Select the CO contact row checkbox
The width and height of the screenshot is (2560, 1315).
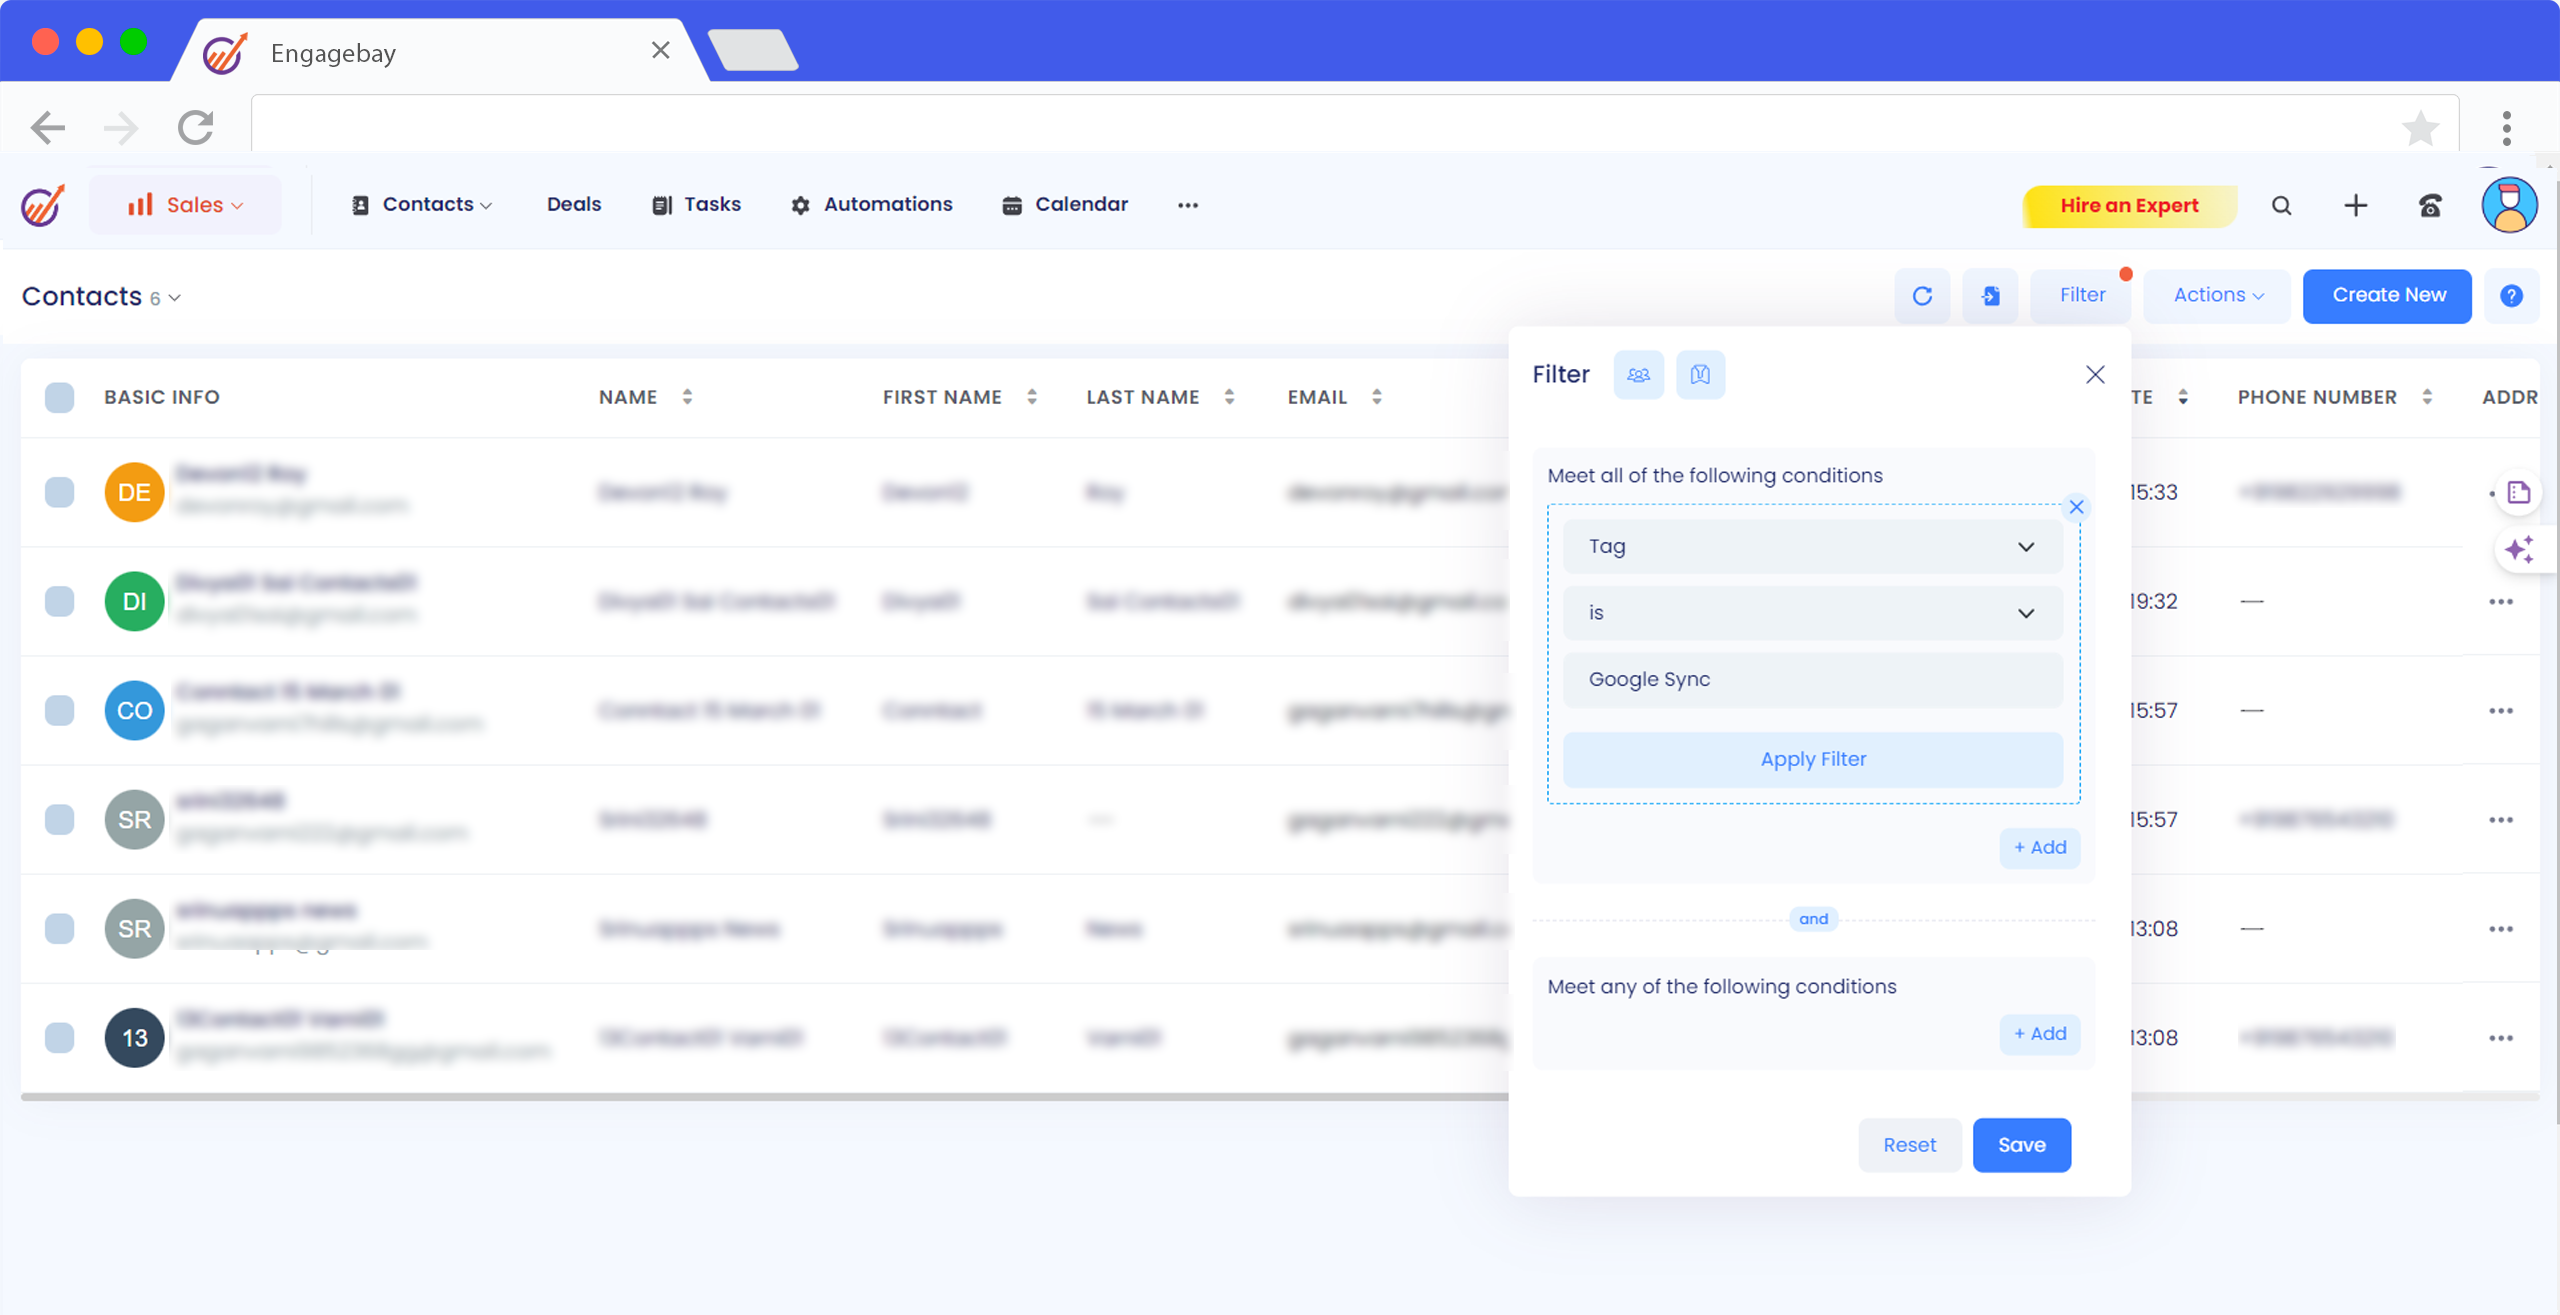[60, 711]
